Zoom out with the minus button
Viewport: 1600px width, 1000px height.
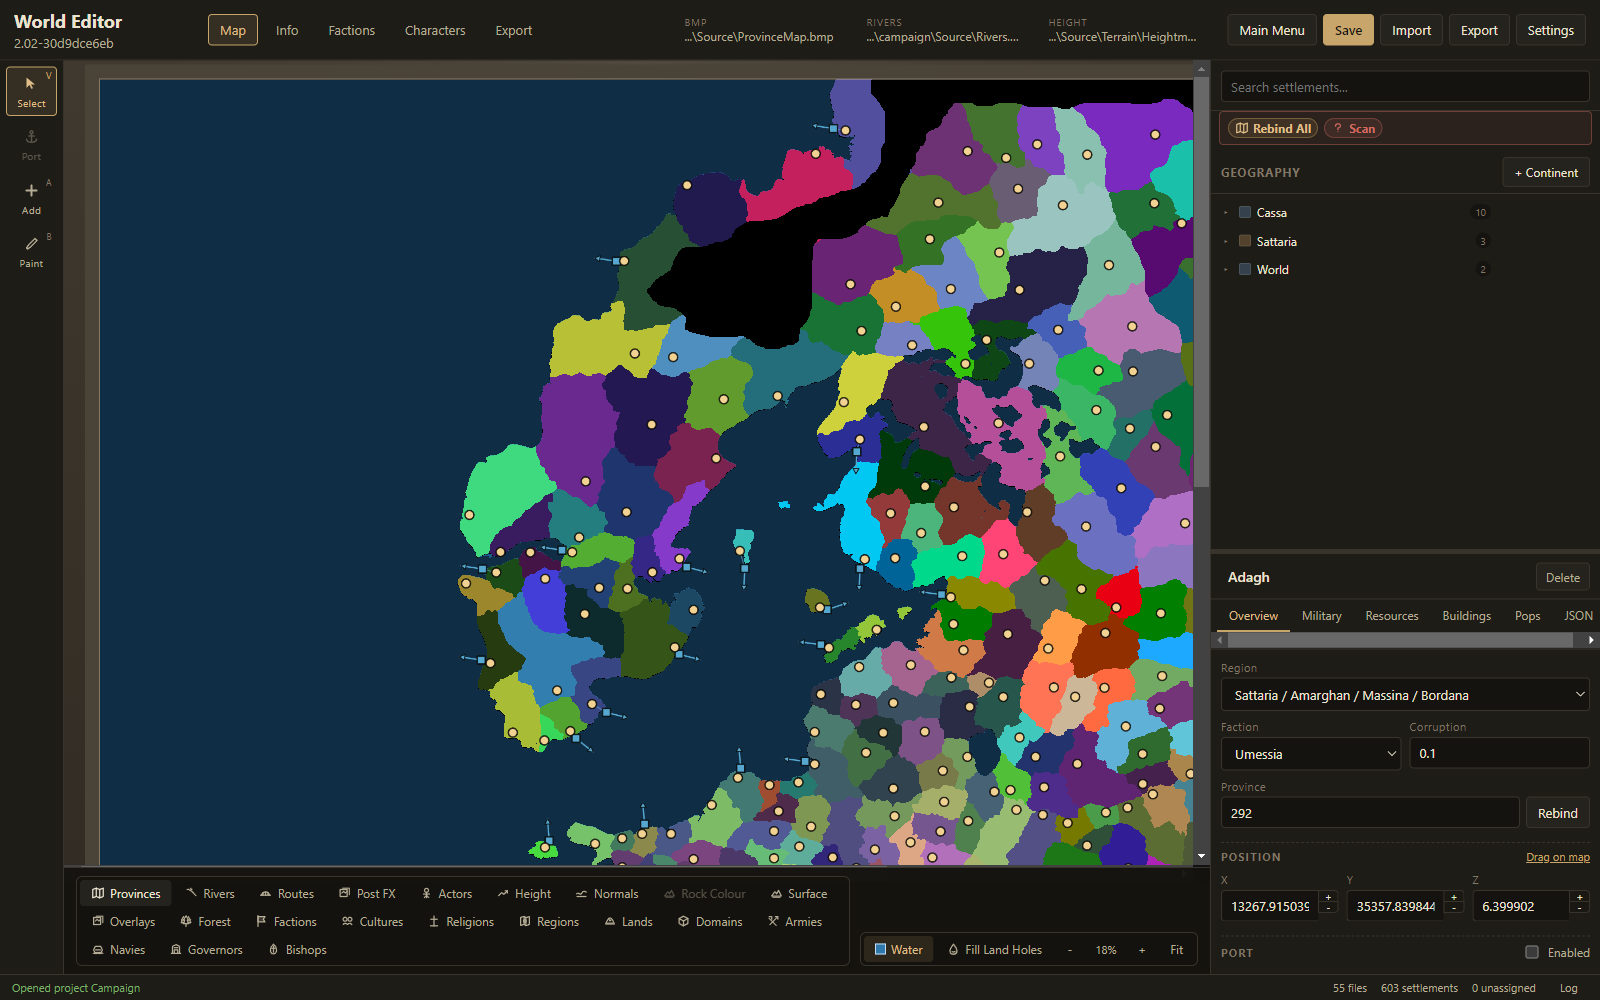(1069, 950)
